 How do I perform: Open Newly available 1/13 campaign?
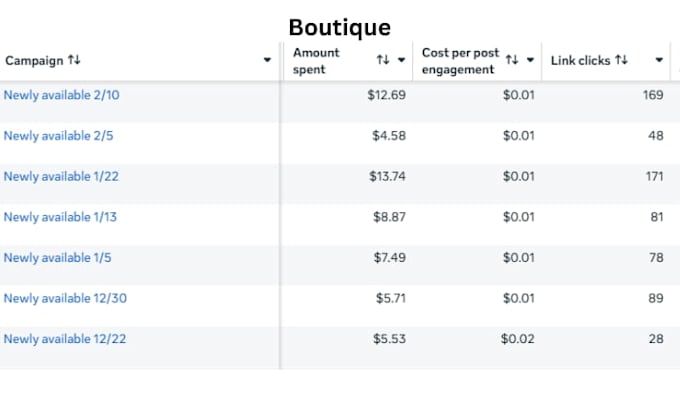[x=60, y=217]
